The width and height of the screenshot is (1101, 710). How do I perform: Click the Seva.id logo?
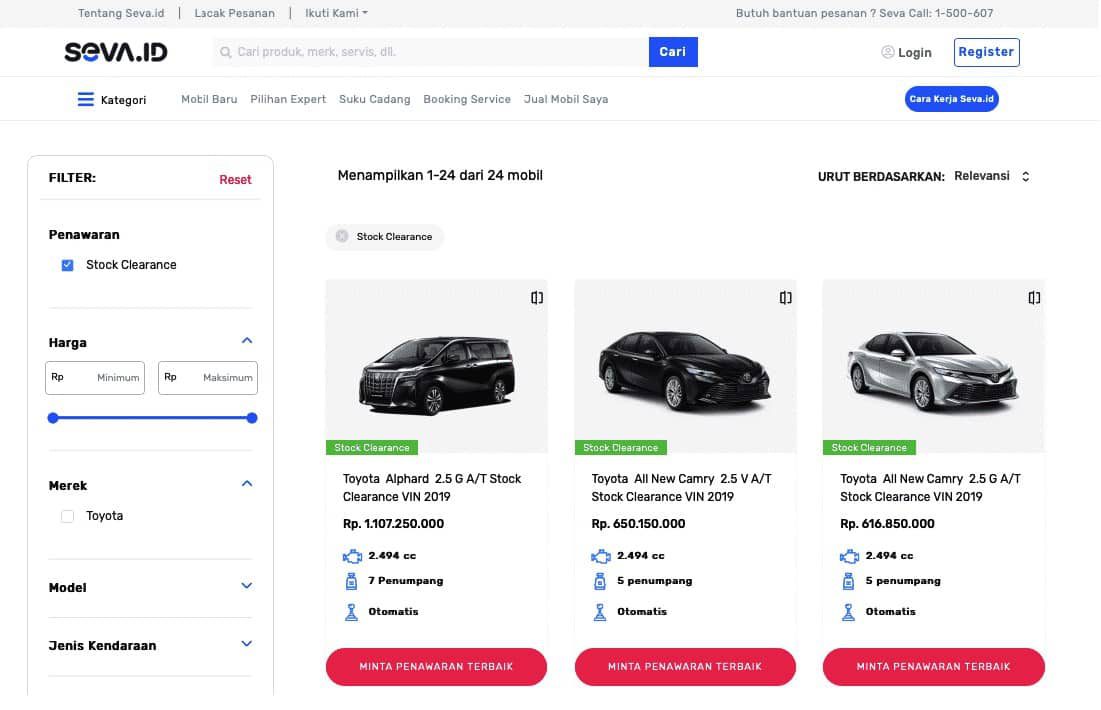tap(116, 52)
